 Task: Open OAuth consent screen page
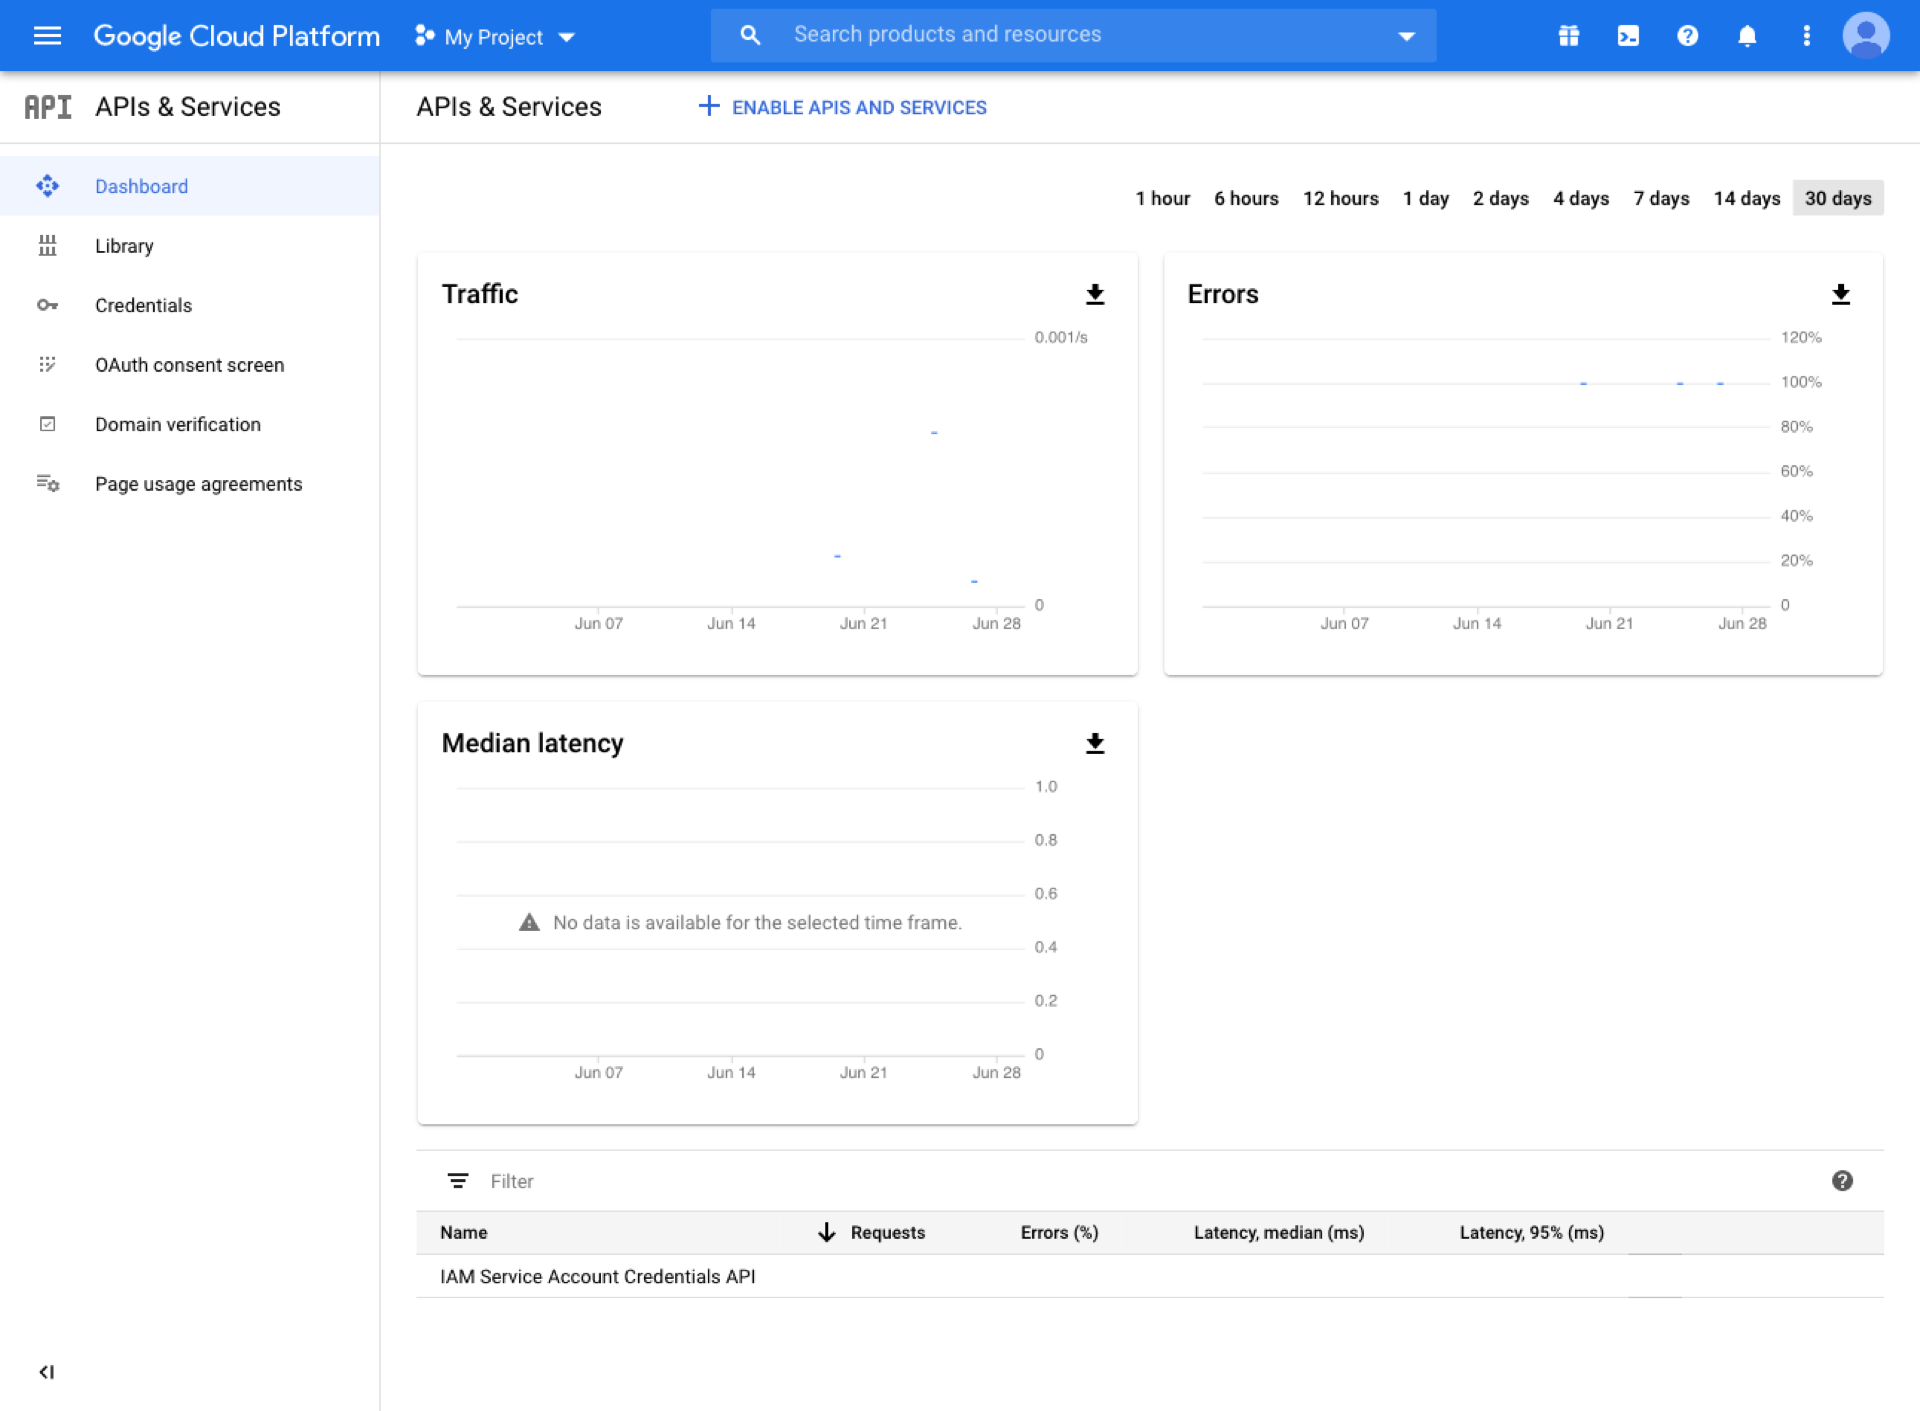[x=190, y=365]
